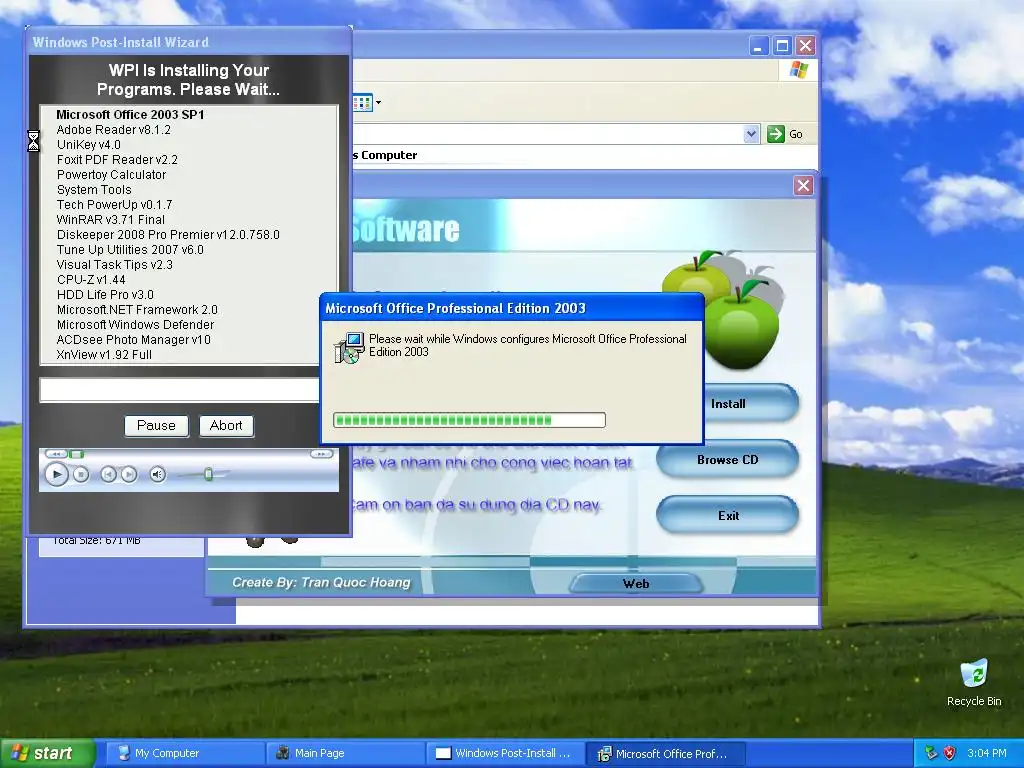Click the Windows logo in My Computer window
This screenshot has width=1024, height=768.
pyautogui.click(x=798, y=70)
